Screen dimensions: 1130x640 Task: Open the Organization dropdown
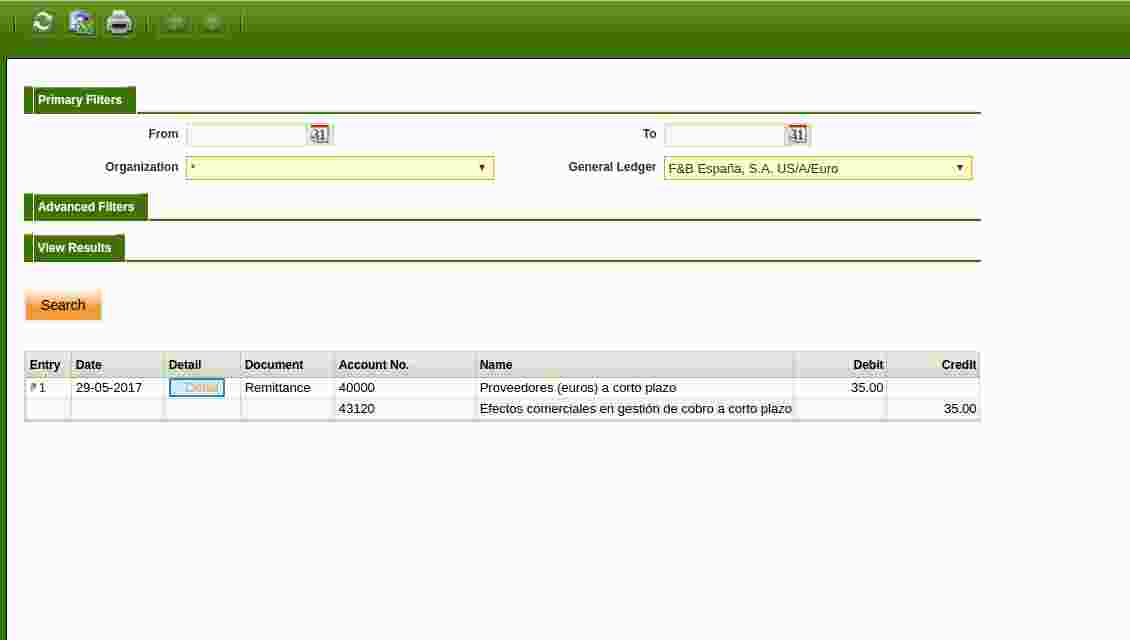coord(339,168)
